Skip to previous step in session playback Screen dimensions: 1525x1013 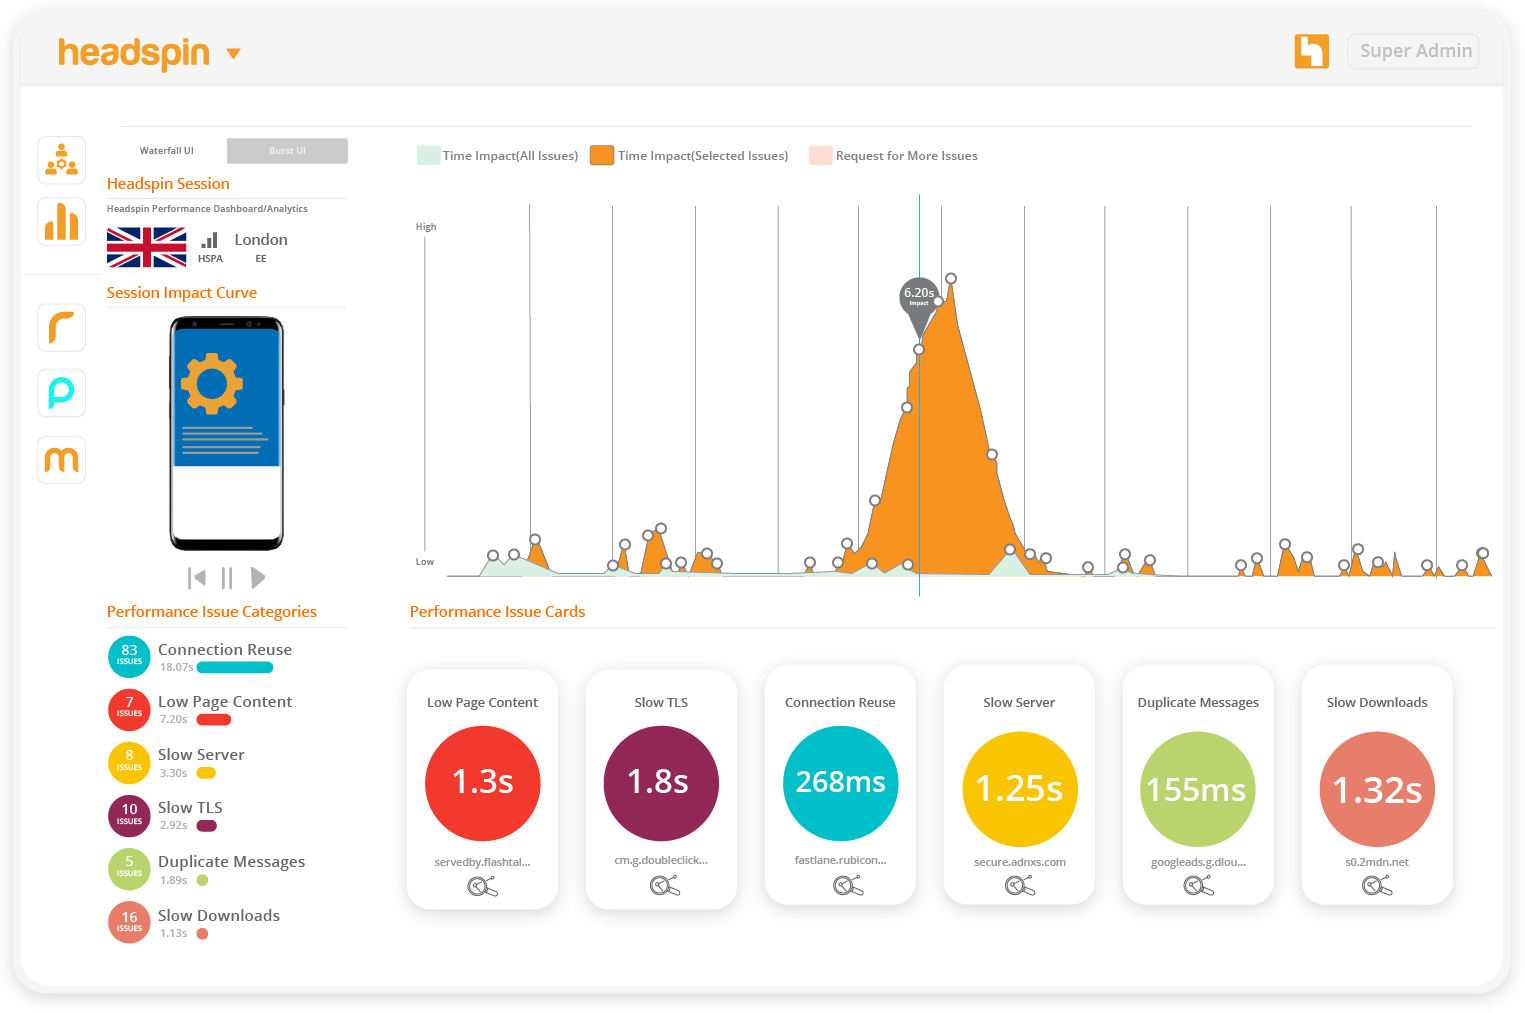(x=197, y=578)
